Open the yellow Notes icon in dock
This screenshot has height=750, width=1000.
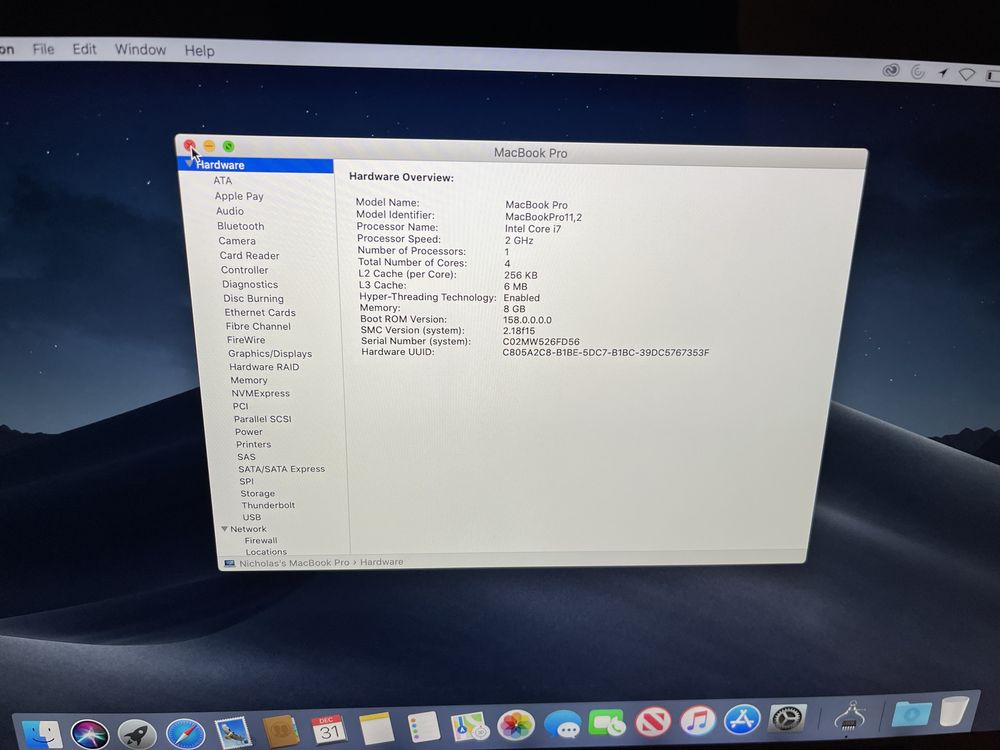[x=376, y=729]
